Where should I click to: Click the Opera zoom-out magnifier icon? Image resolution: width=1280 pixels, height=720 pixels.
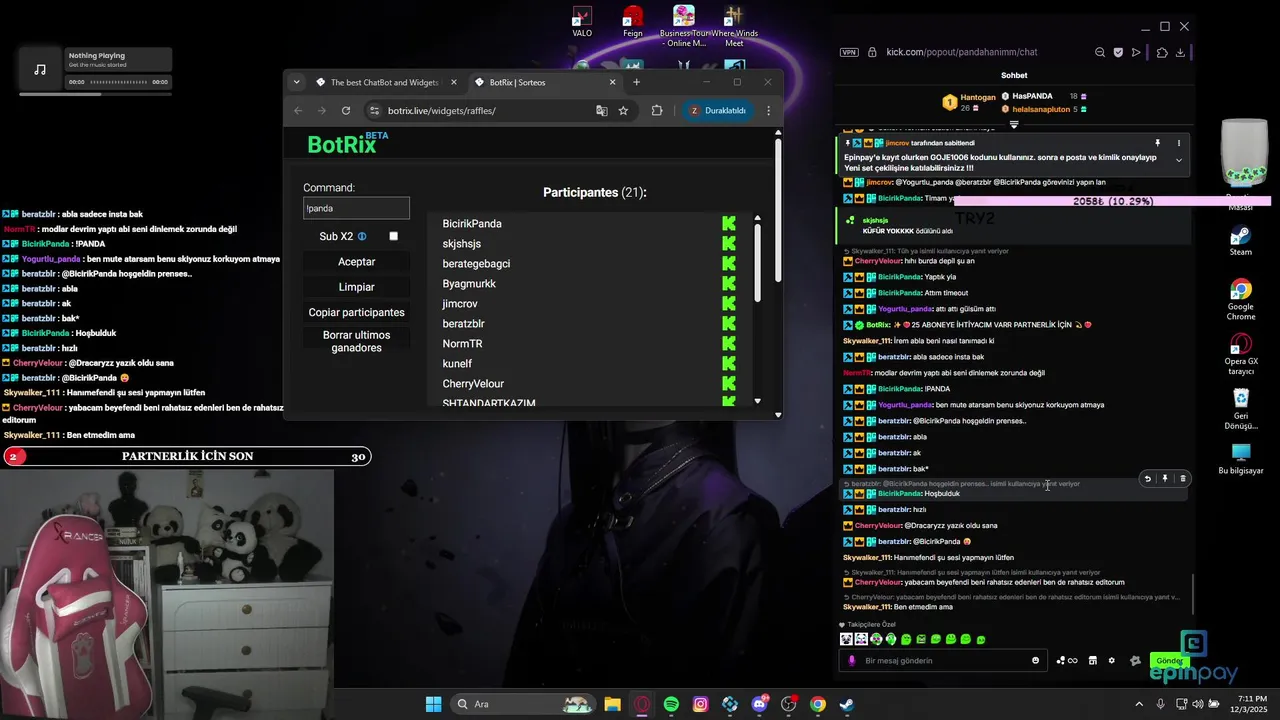click(x=1100, y=52)
